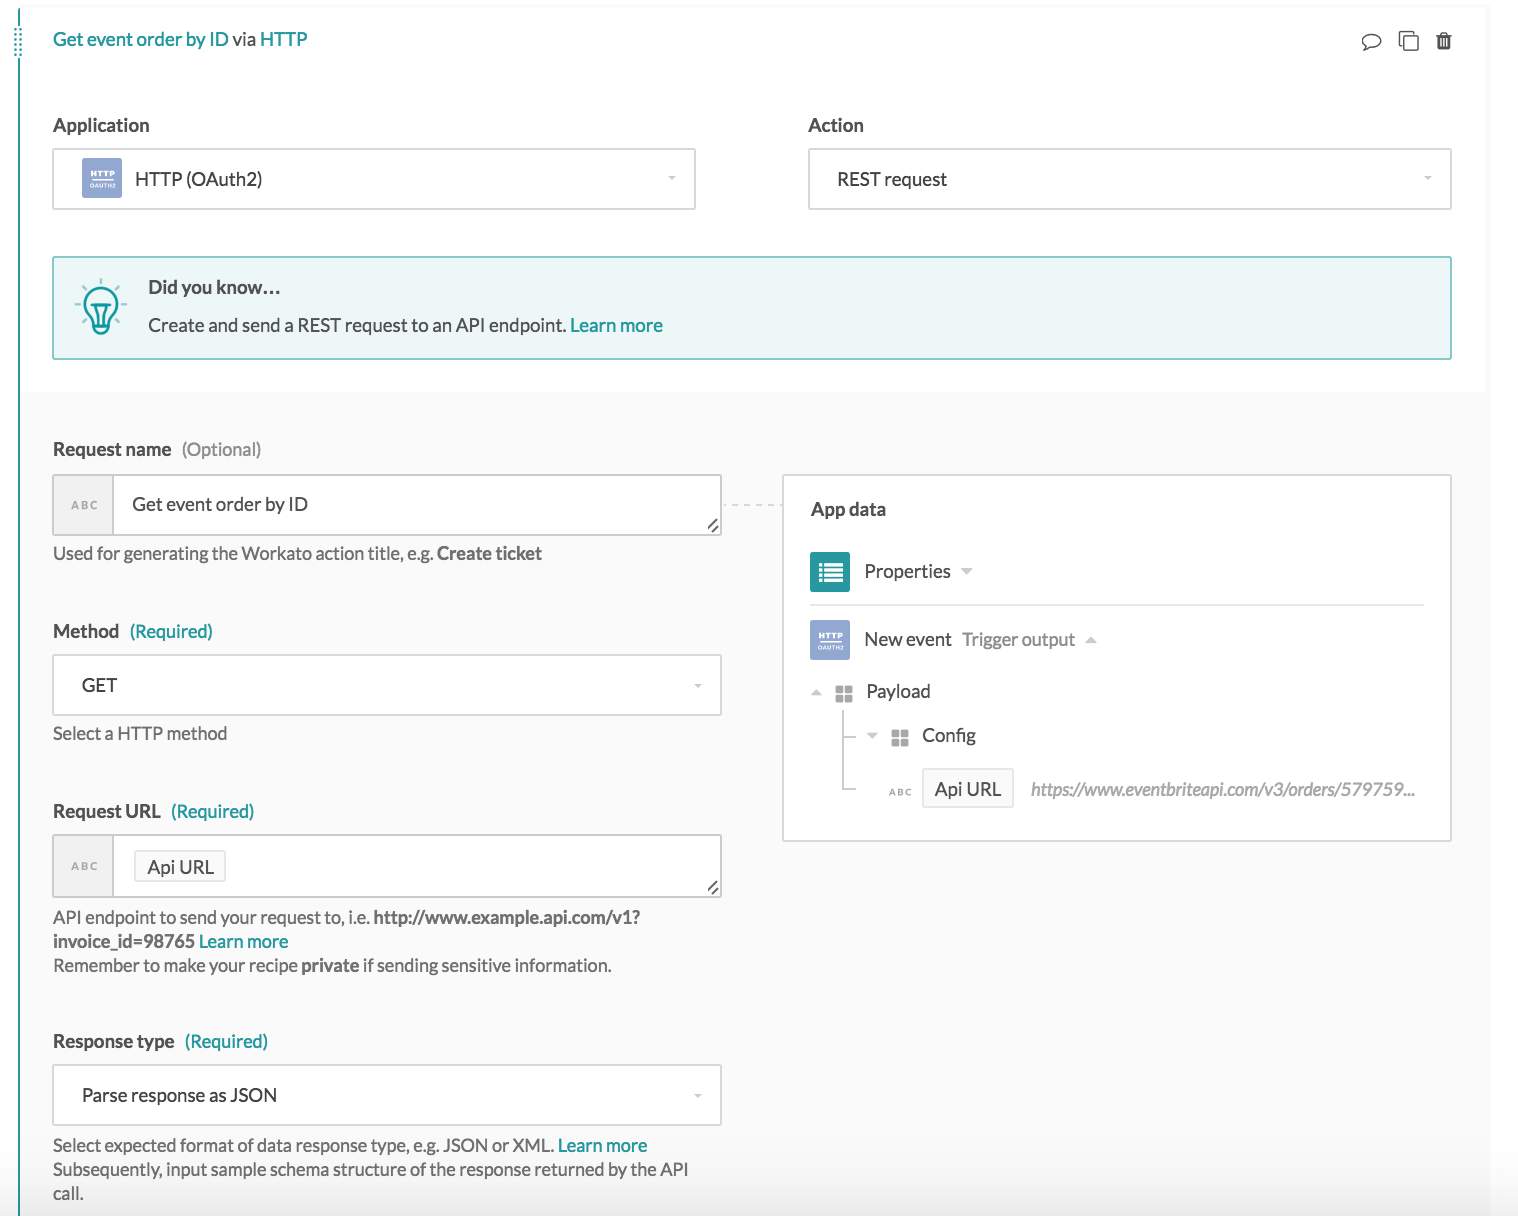1518x1216 pixels.
Task: Click the New event HTTP icon
Action: [829, 640]
